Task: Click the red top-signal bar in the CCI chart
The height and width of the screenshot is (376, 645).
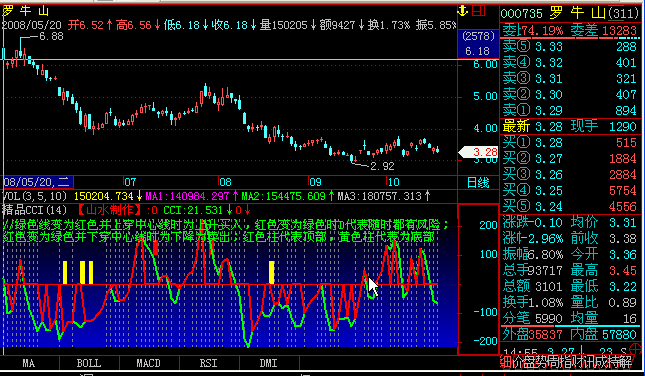Action: (155, 248)
